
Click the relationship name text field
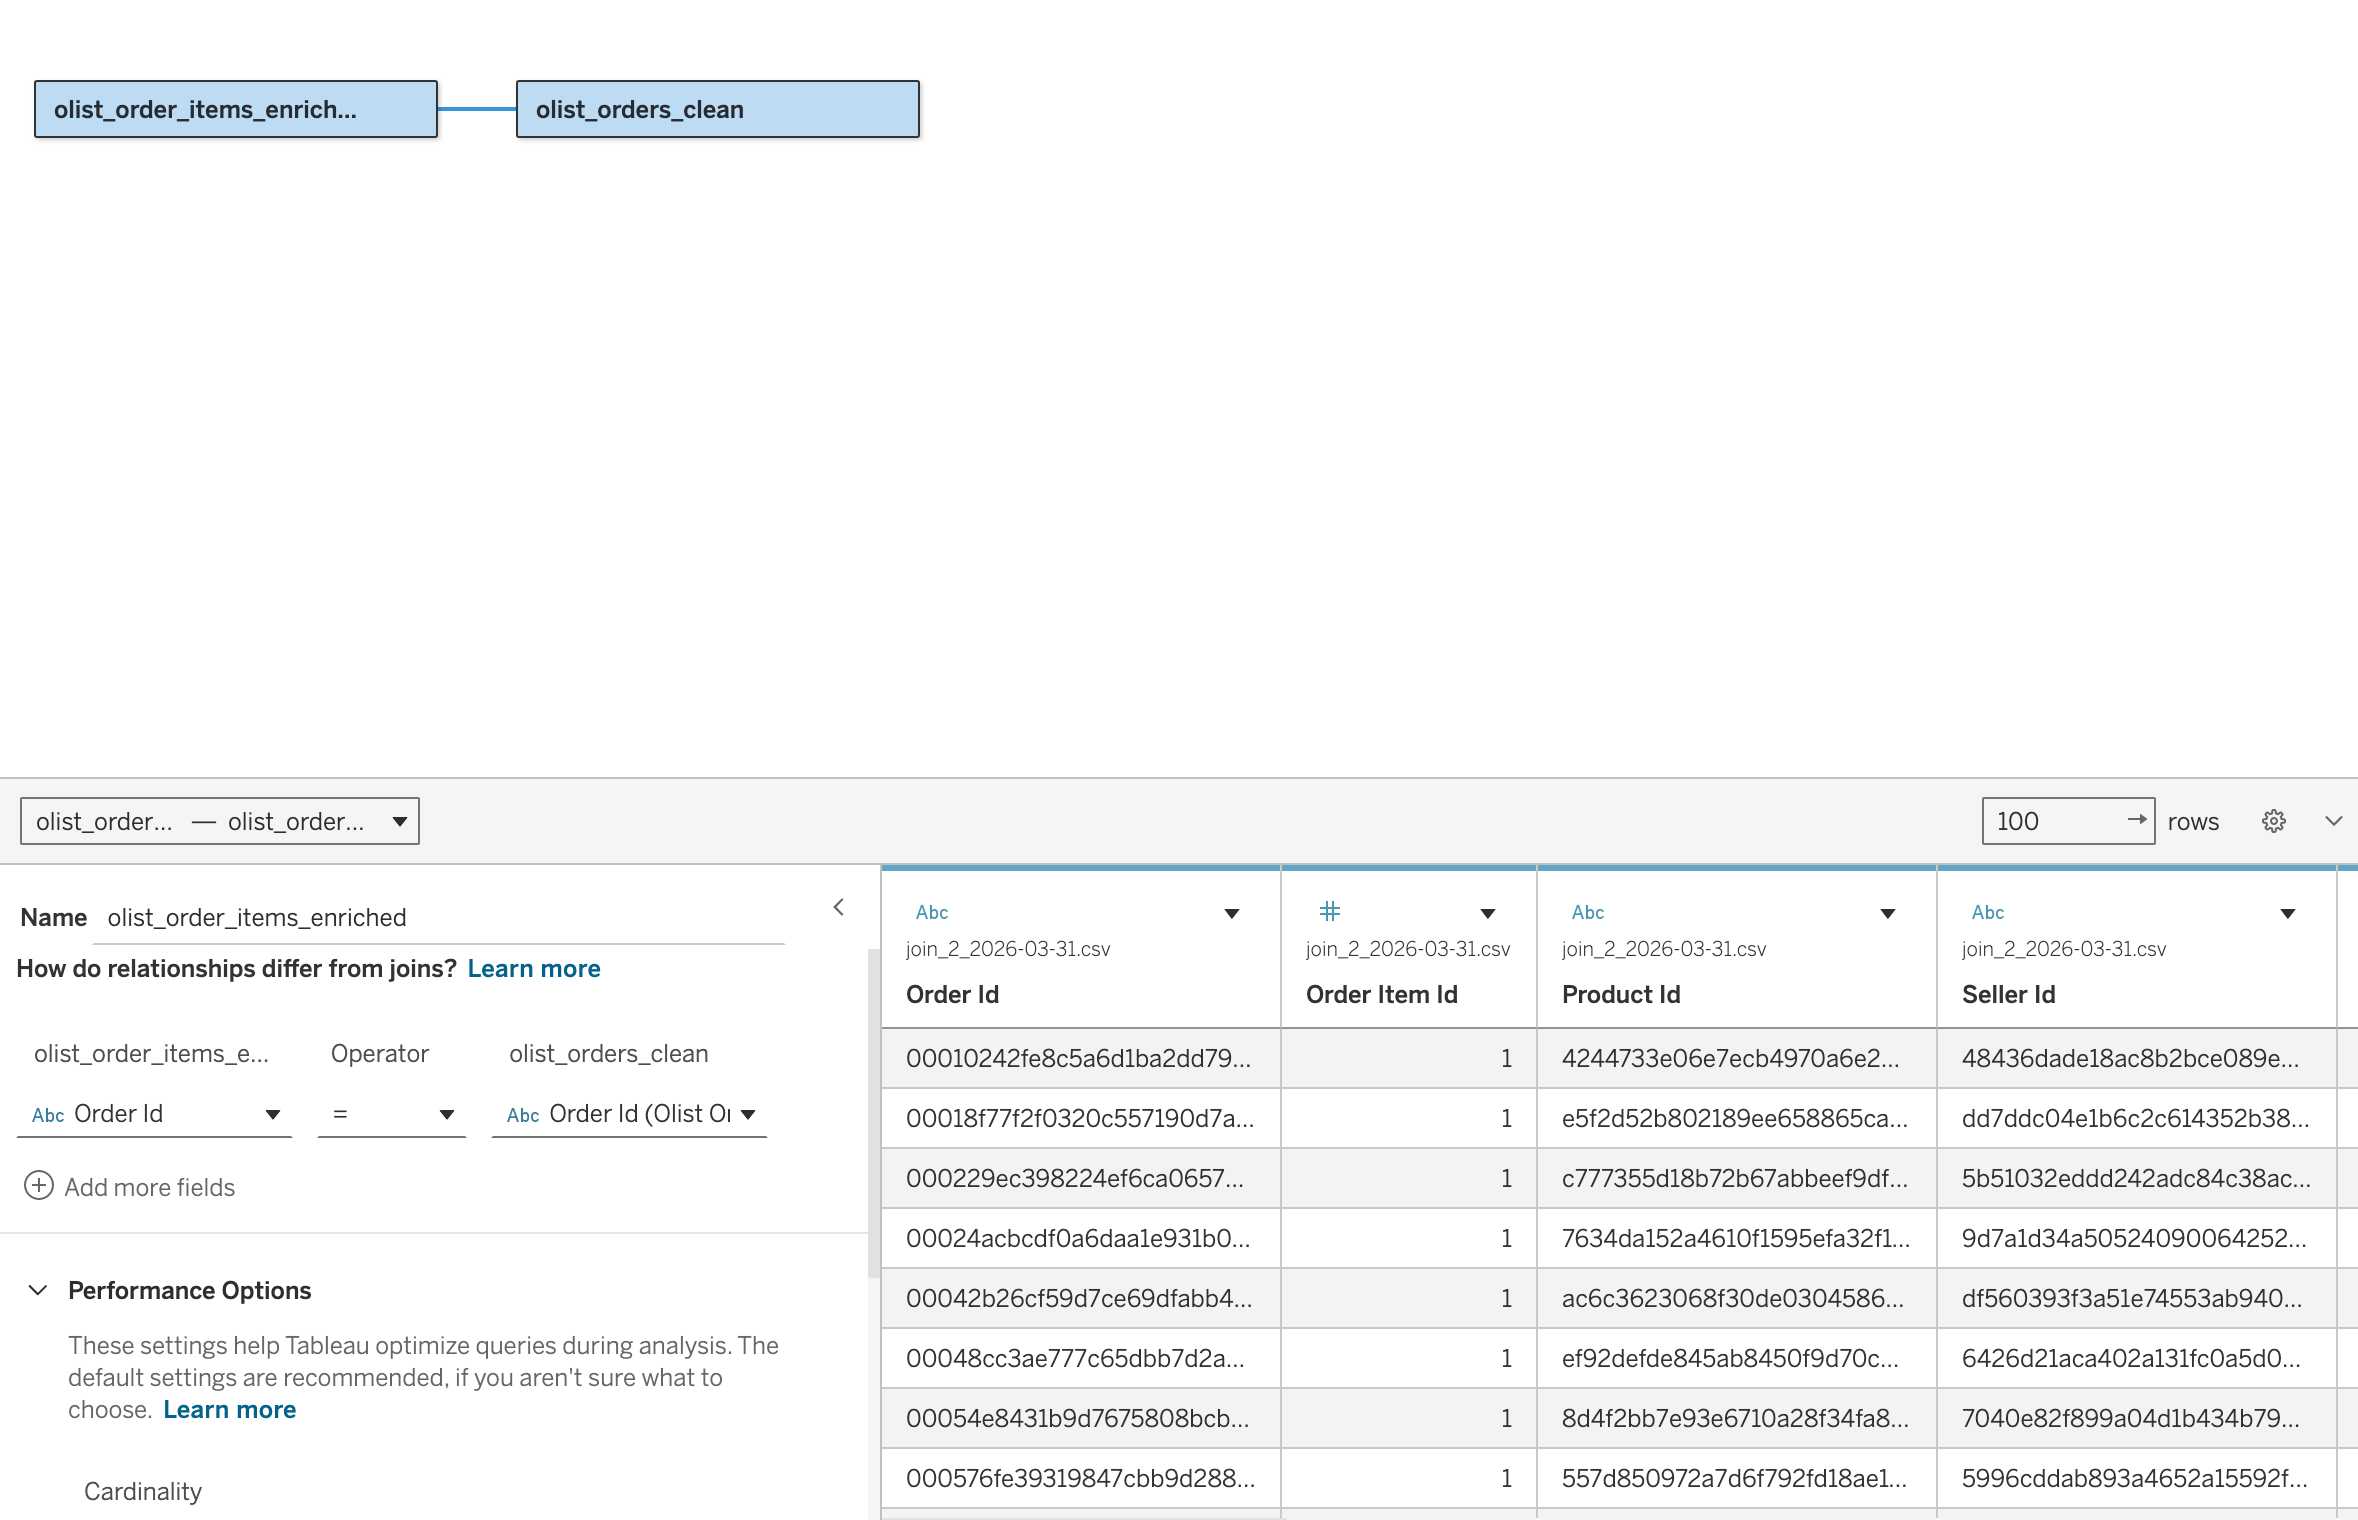click(440, 917)
